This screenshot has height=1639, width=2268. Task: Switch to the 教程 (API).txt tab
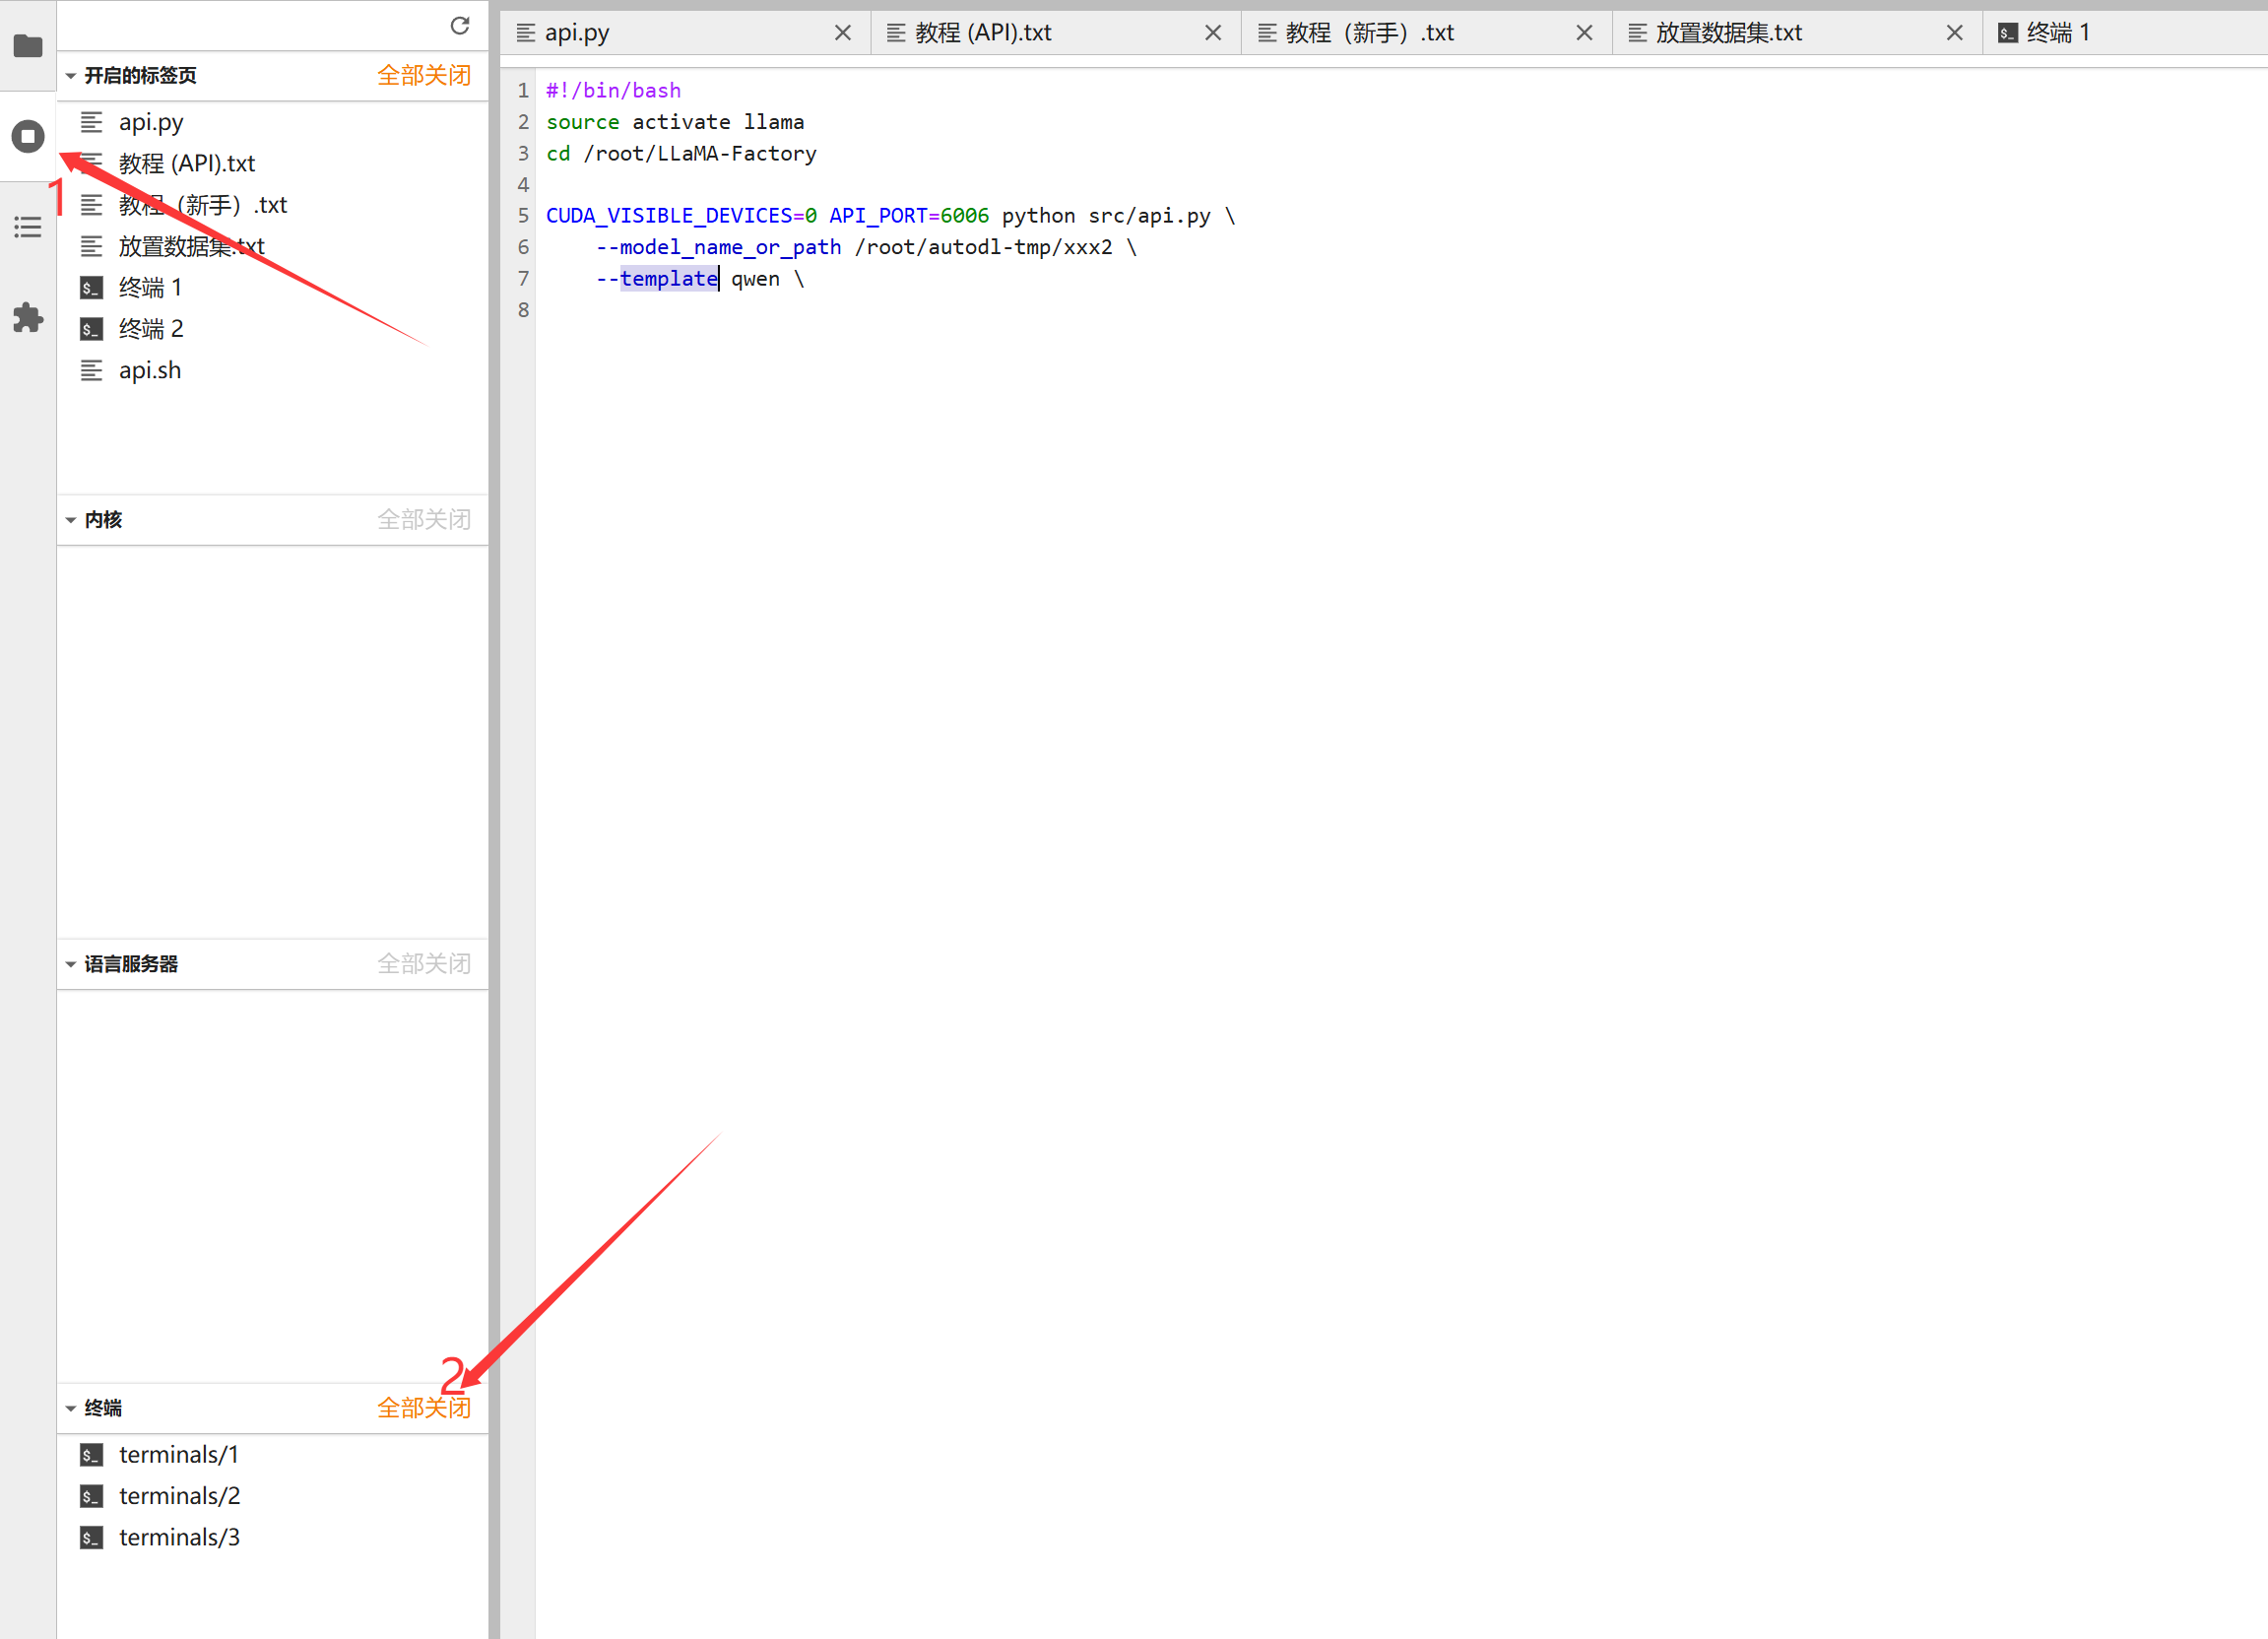(x=982, y=33)
